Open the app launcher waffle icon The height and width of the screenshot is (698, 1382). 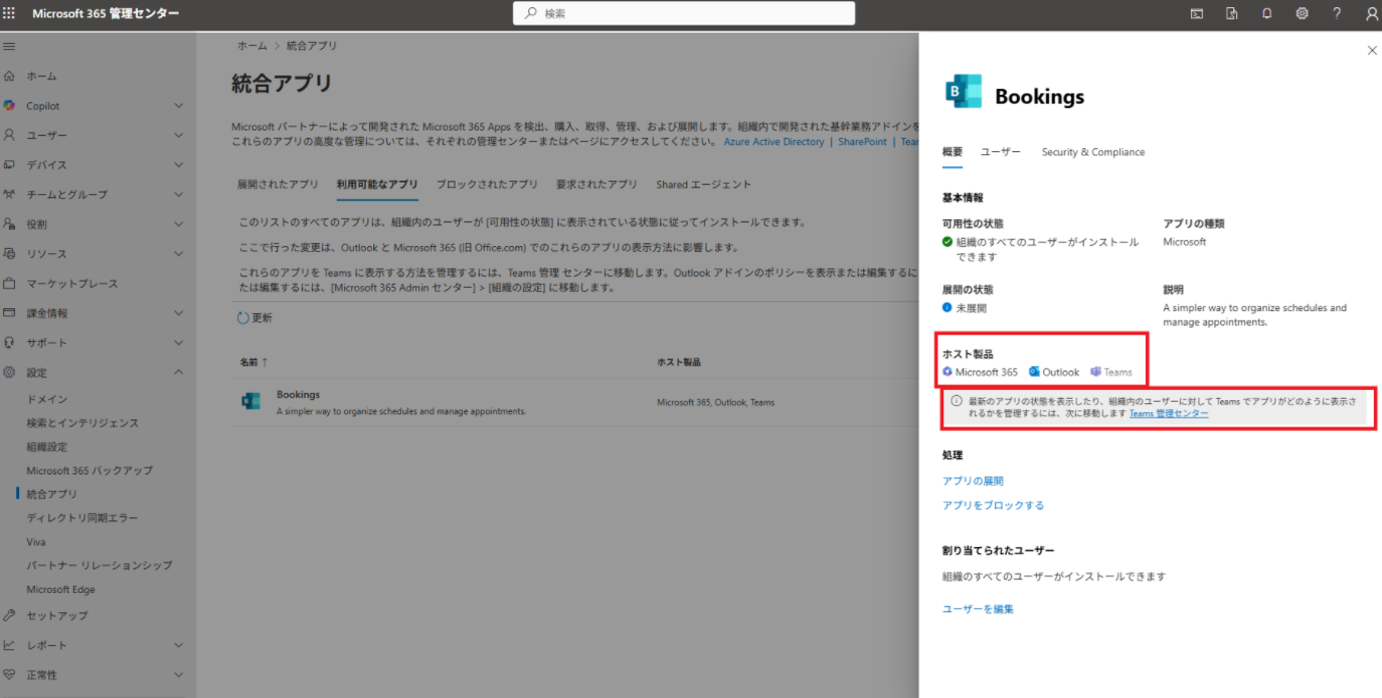pyautogui.click(x=9, y=14)
